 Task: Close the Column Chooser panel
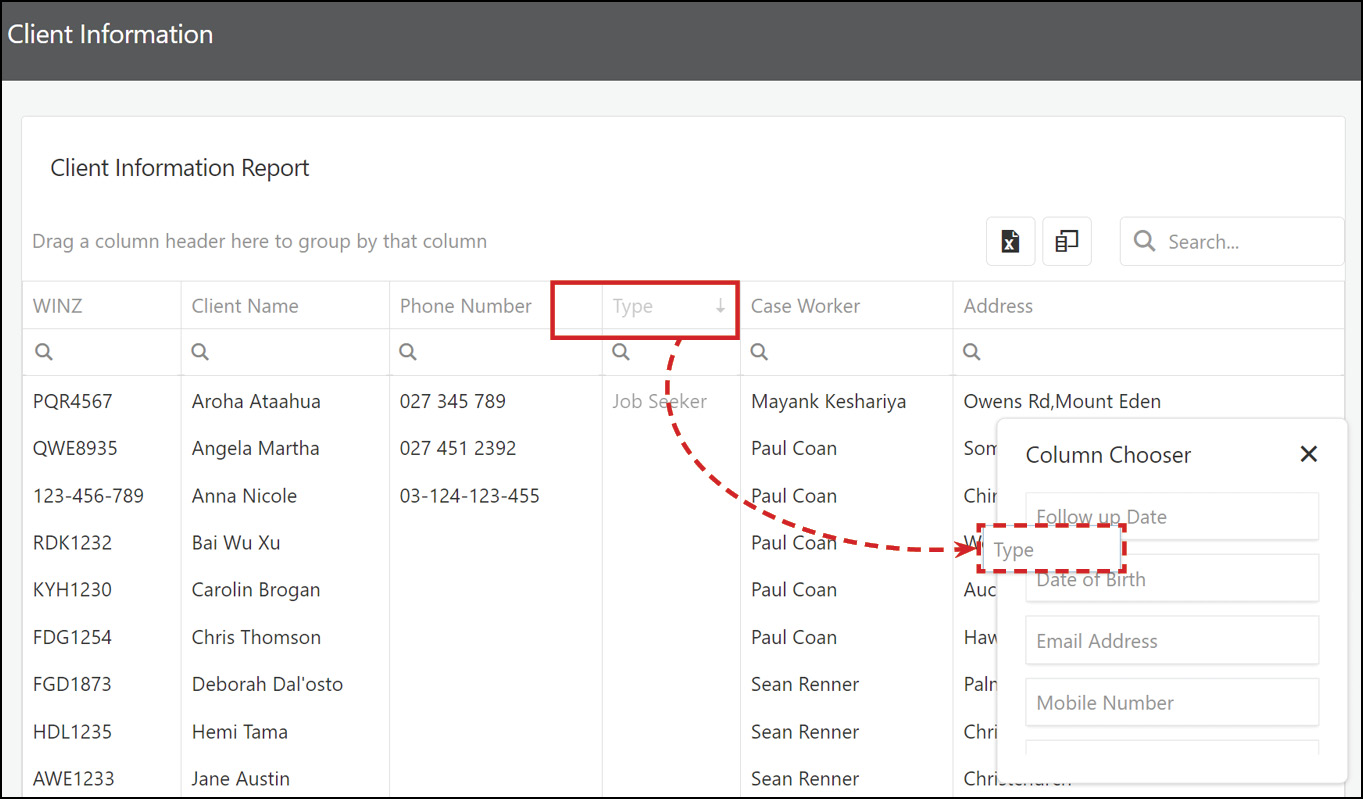point(1308,454)
